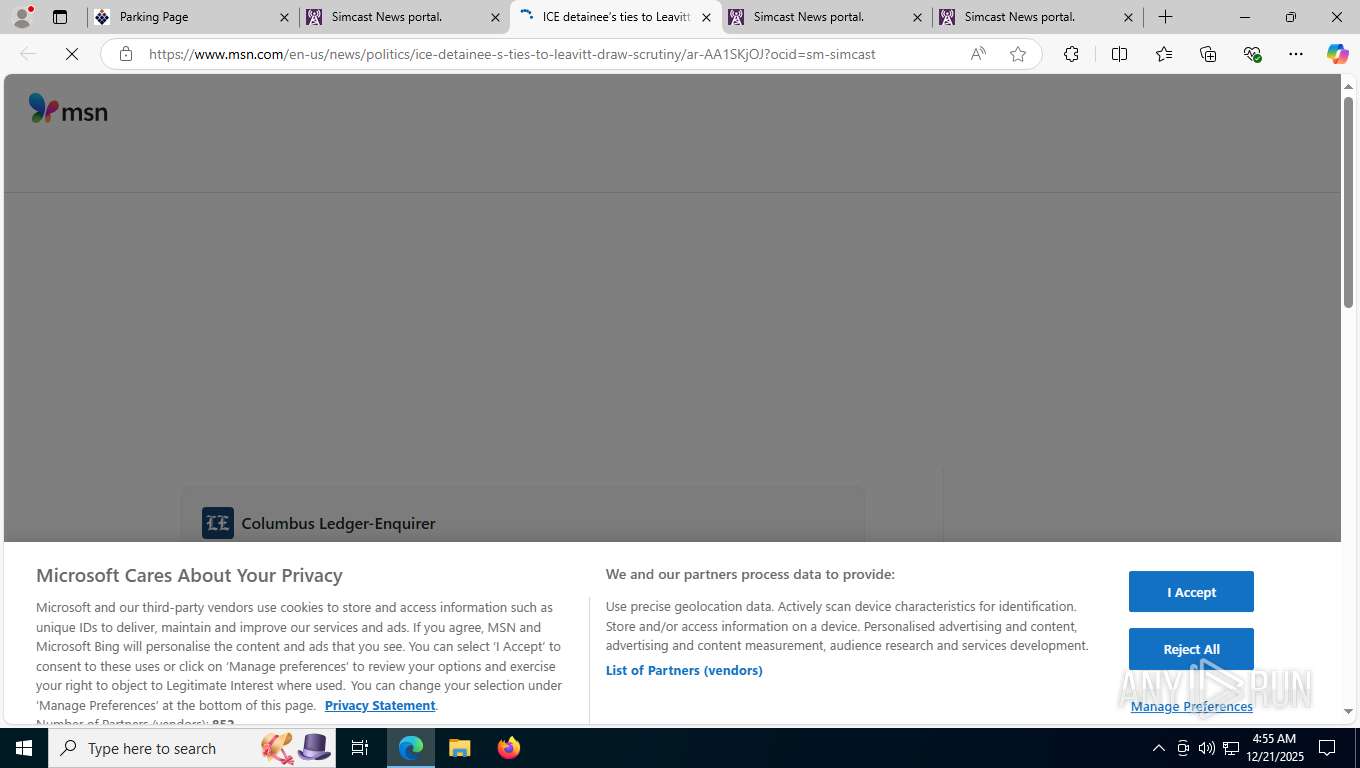Screen dimensions: 1360x768
Task: Launch Firefox from the taskbar
Action: coord(508,748)
